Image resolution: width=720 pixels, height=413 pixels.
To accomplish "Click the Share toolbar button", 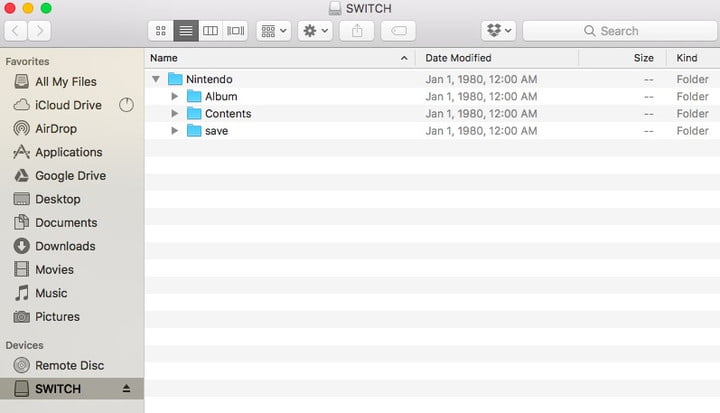I will (357, 31).
